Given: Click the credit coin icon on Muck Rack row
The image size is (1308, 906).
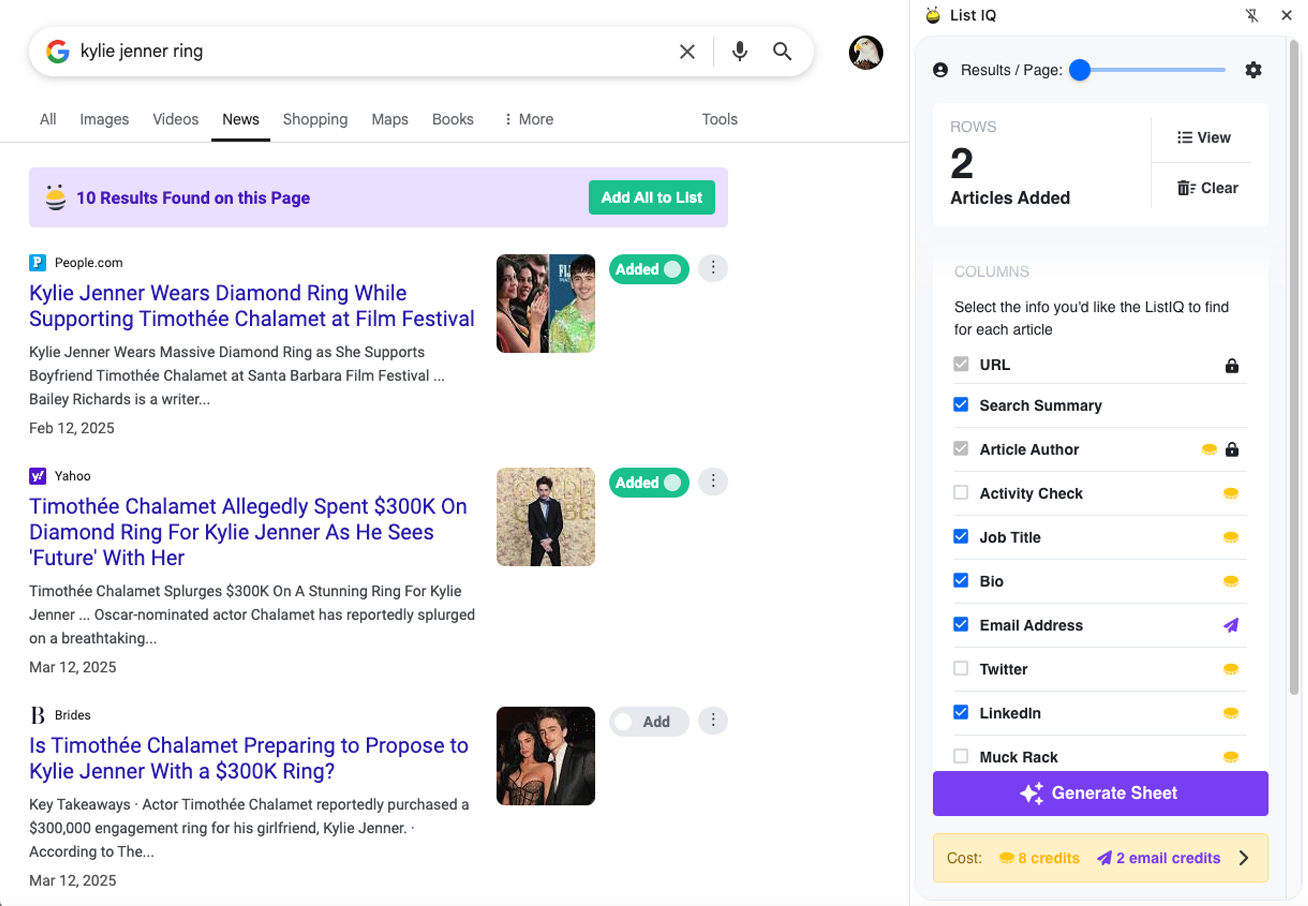Looking at the screenshot, I should click(x=1232, y=758).
